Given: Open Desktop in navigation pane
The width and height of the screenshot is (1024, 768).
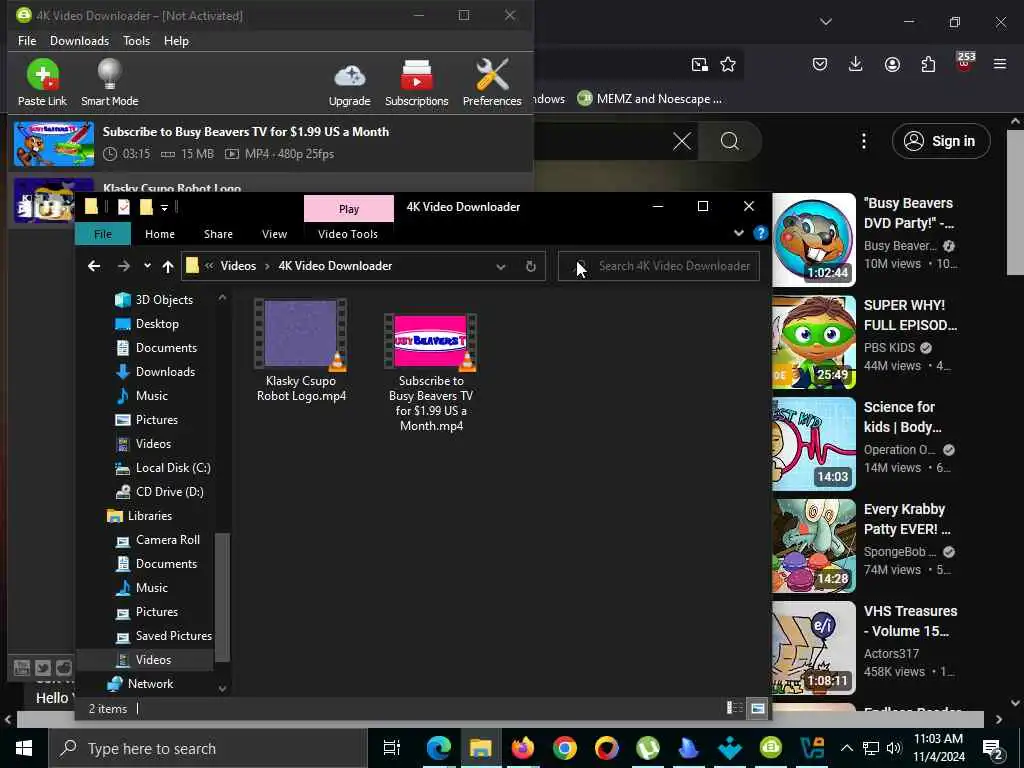Looking at the screenshot, I should [157, 324].
